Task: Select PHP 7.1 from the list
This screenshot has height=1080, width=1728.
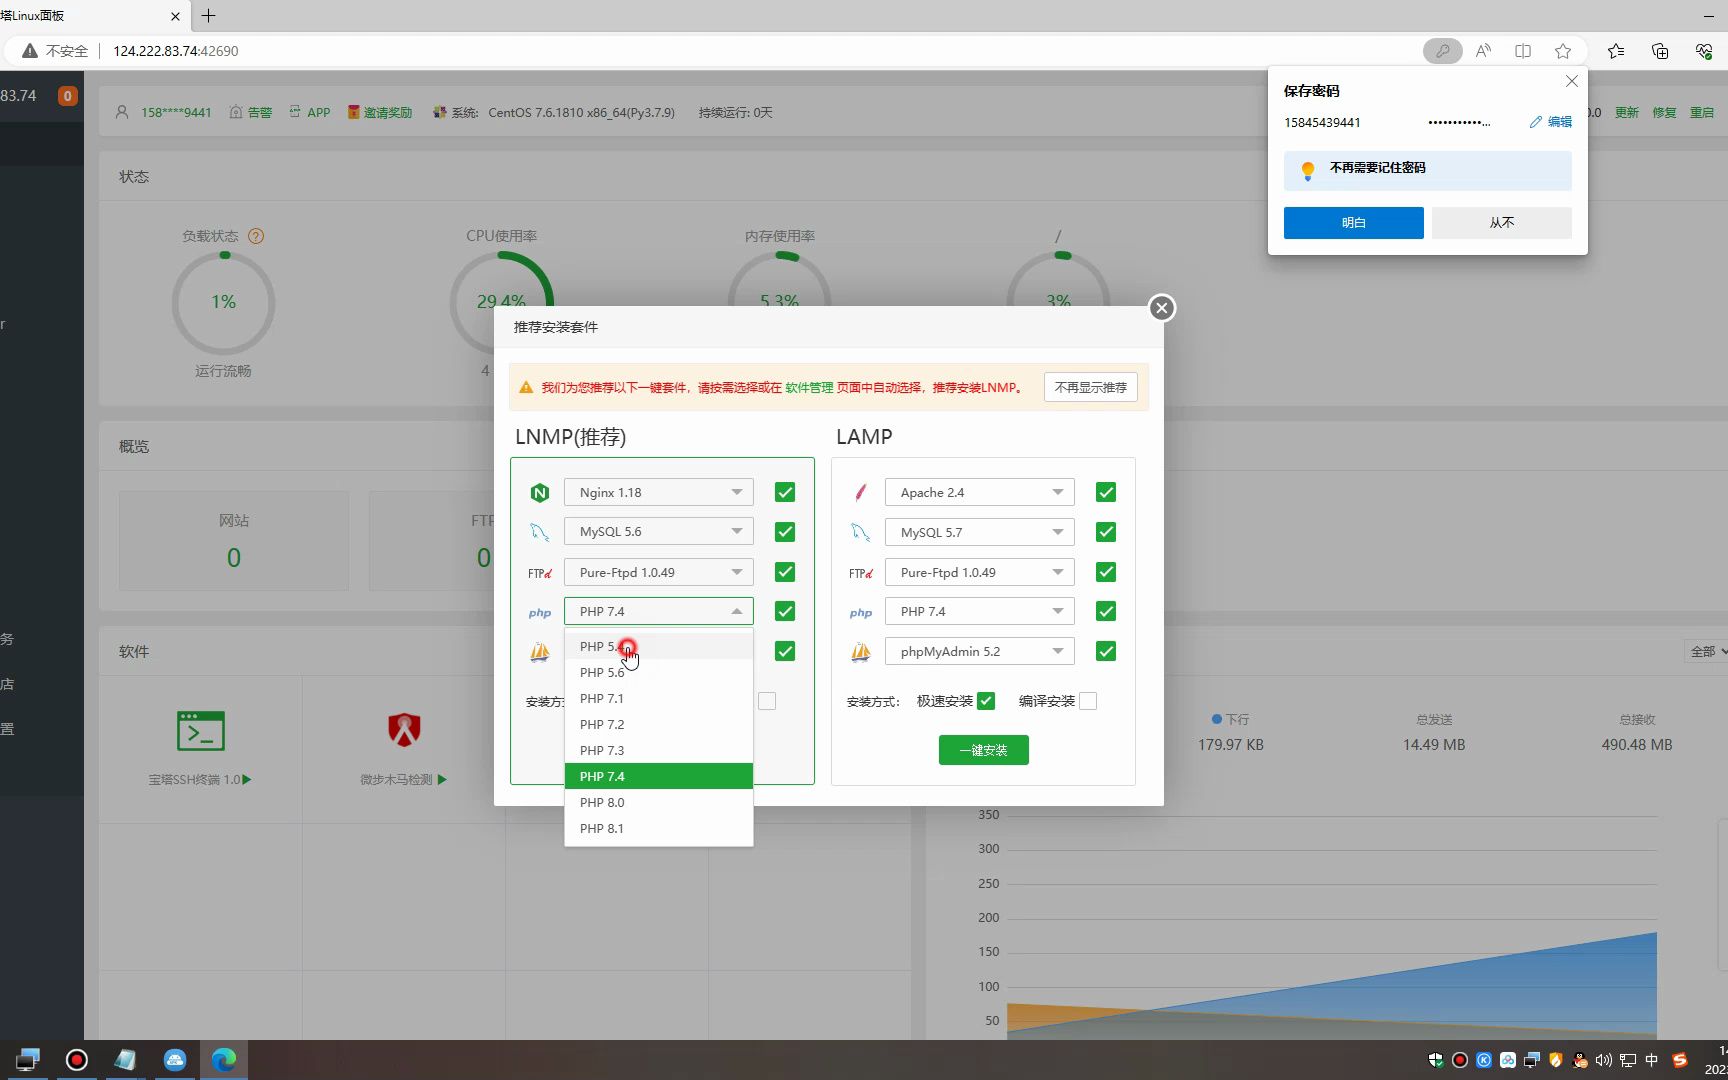Action: tap(658, 698)
